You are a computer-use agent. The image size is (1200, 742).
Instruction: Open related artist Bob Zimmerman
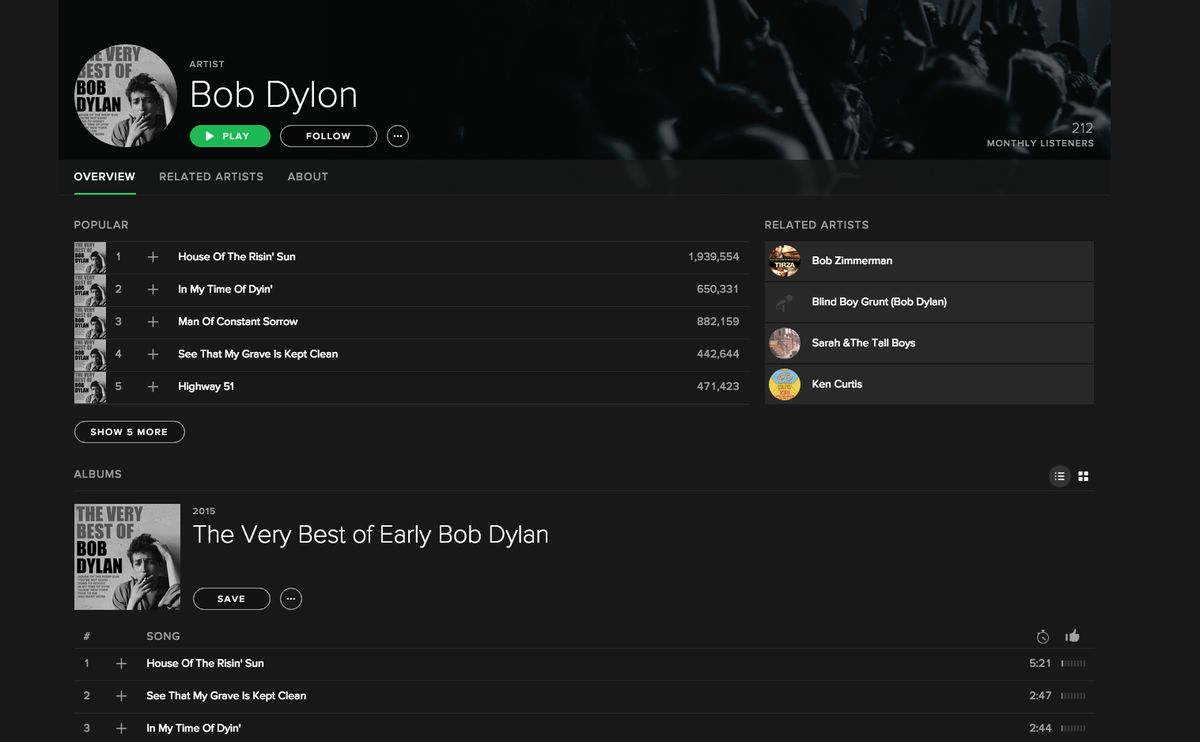tap(852, 261)
